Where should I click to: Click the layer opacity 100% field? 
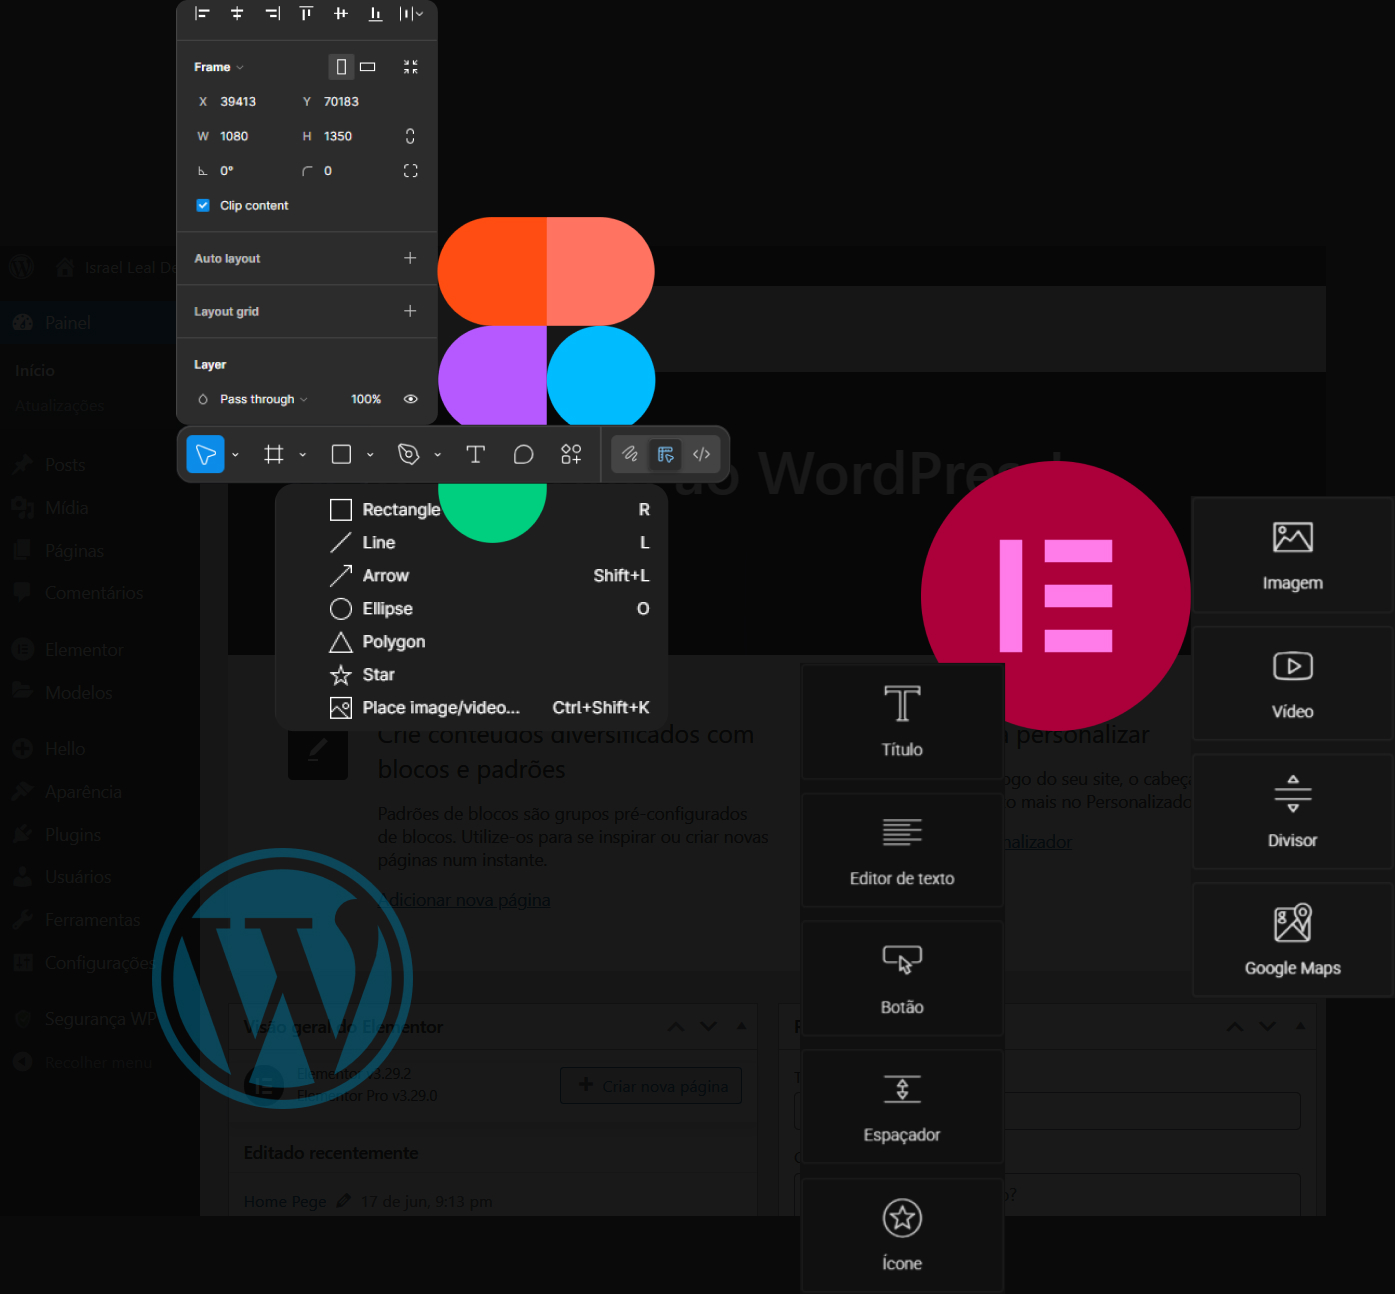[x=366, y=399]
